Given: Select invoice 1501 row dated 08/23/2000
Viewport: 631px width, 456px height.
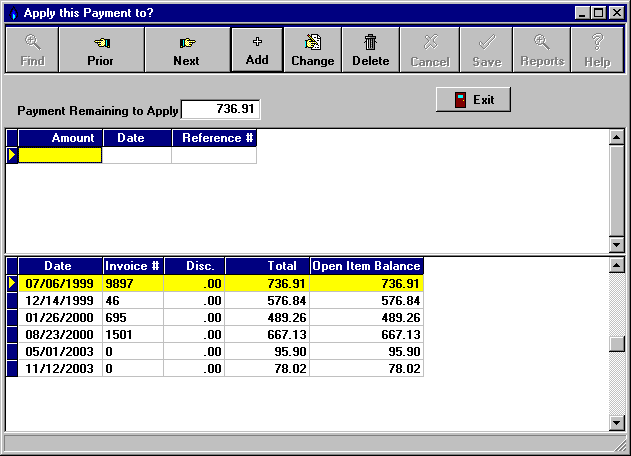Looking at the screenshot, I should [132, 334].
